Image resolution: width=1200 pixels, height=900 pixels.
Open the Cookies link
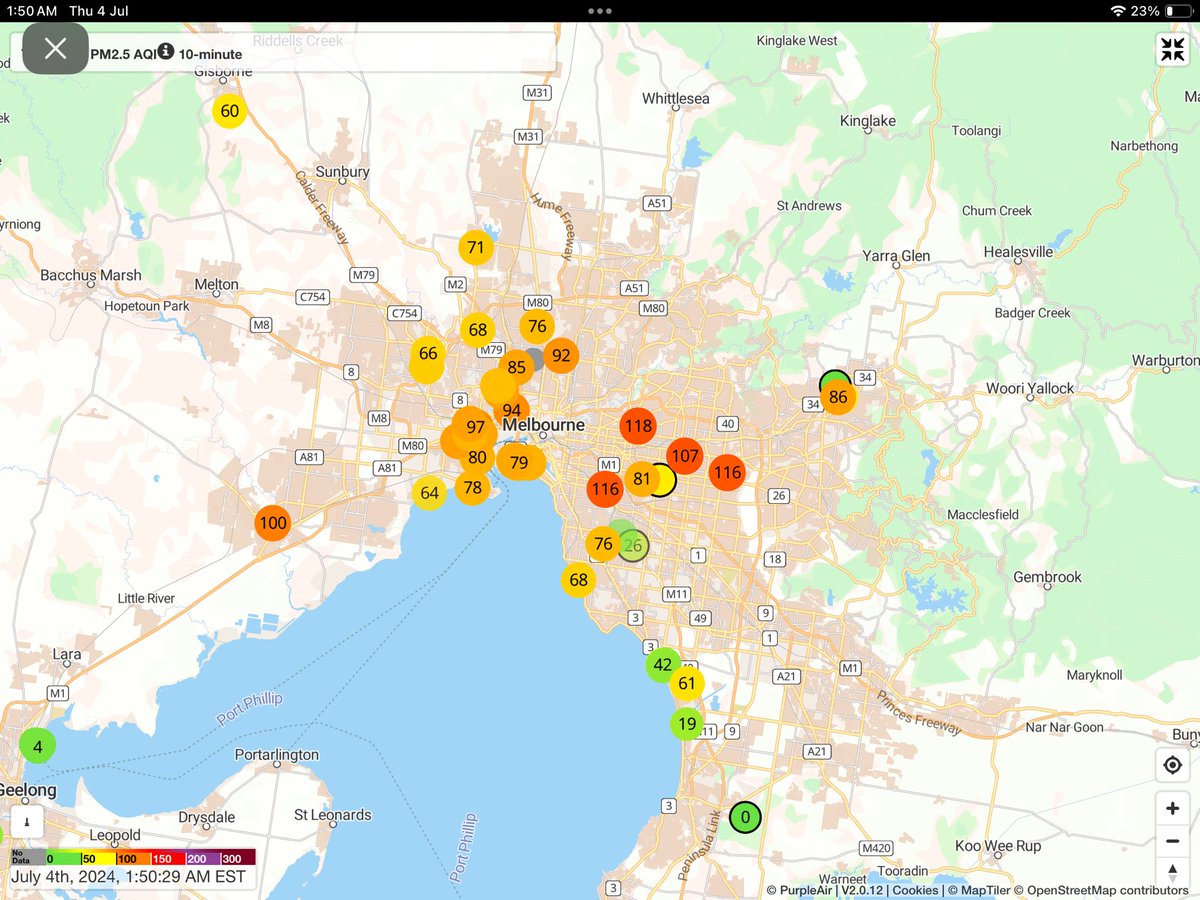coord(915,890)
